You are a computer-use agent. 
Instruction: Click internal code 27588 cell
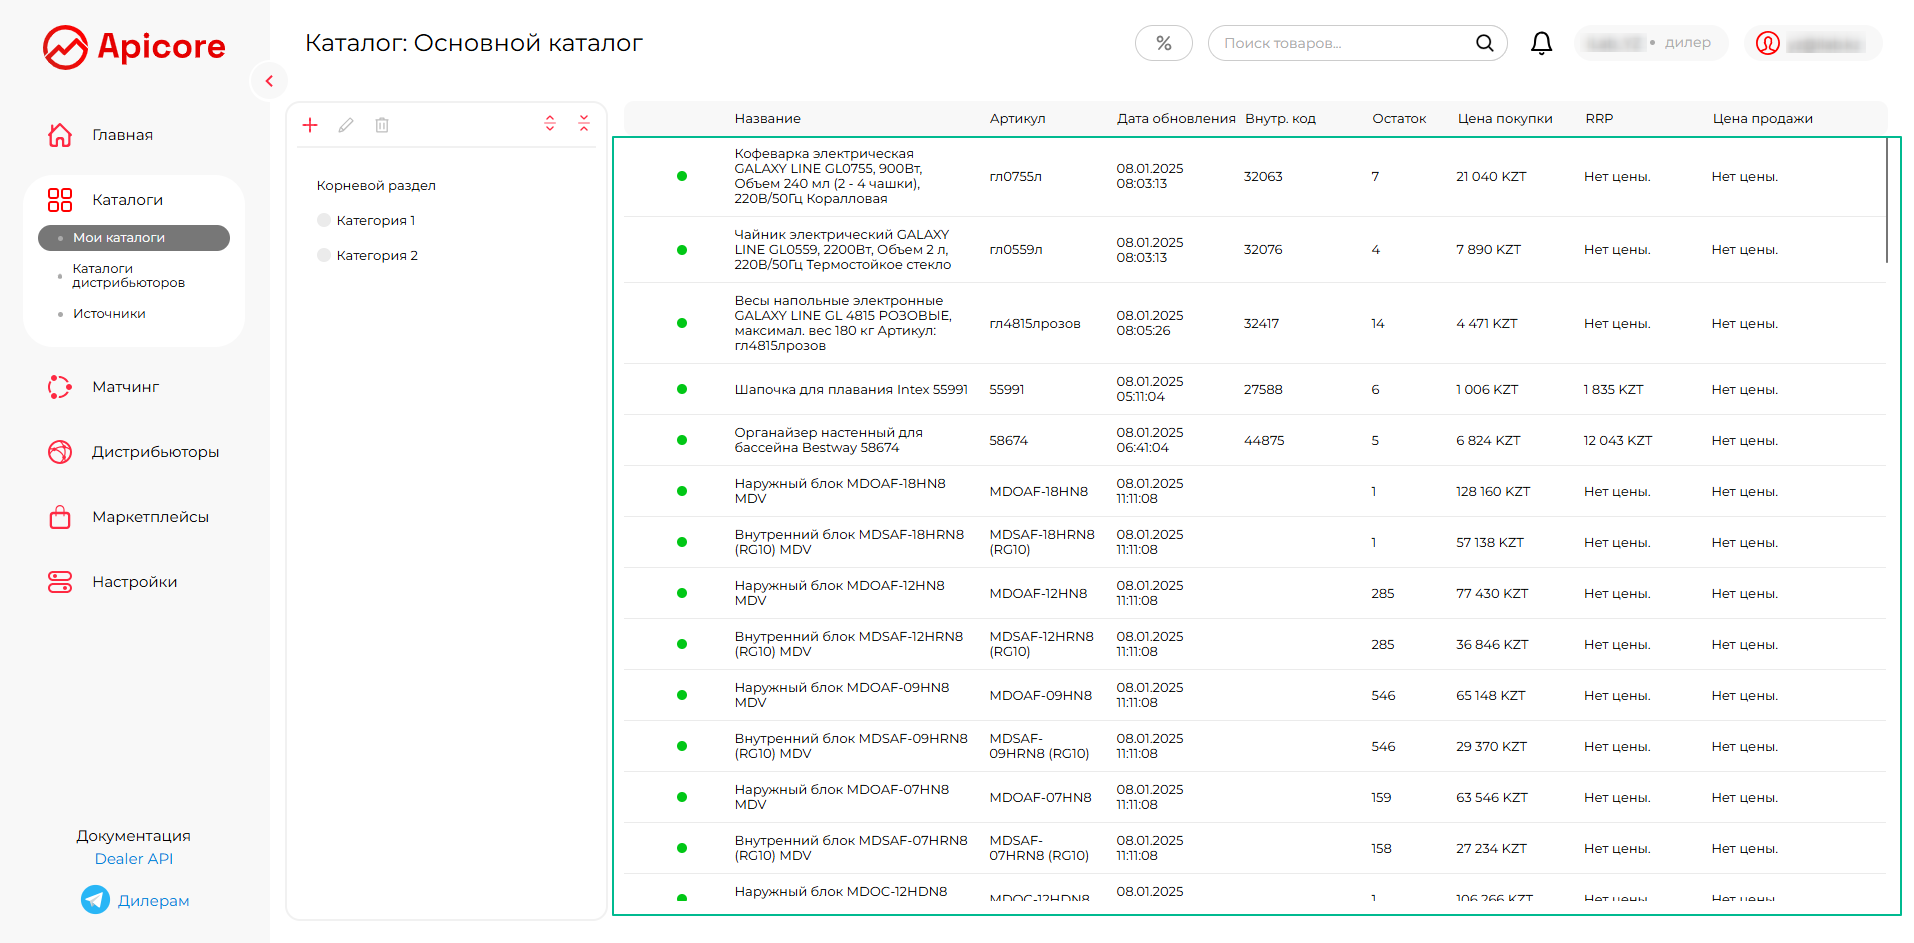click(1263, 390)
